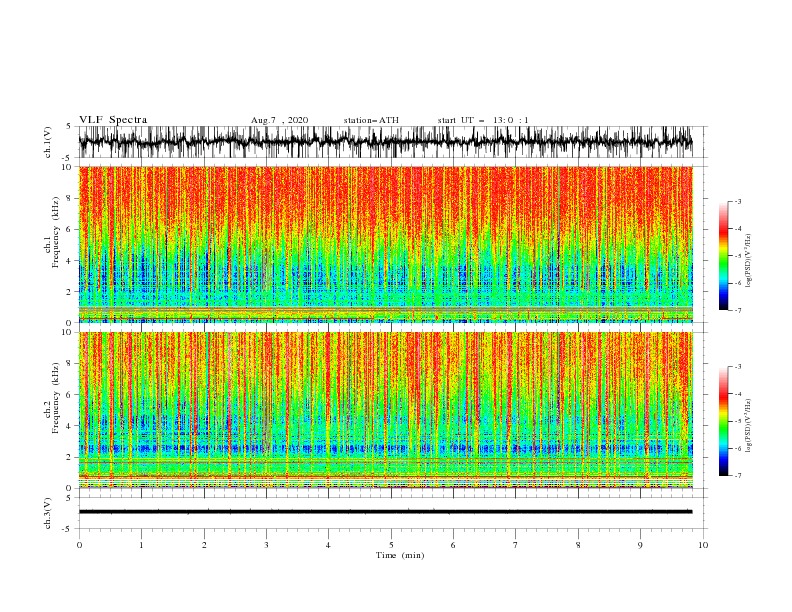Click the ch.2 spectrogram "2" kHz tick label
Viewport: 792px width, 612px height.
[70, 458]
